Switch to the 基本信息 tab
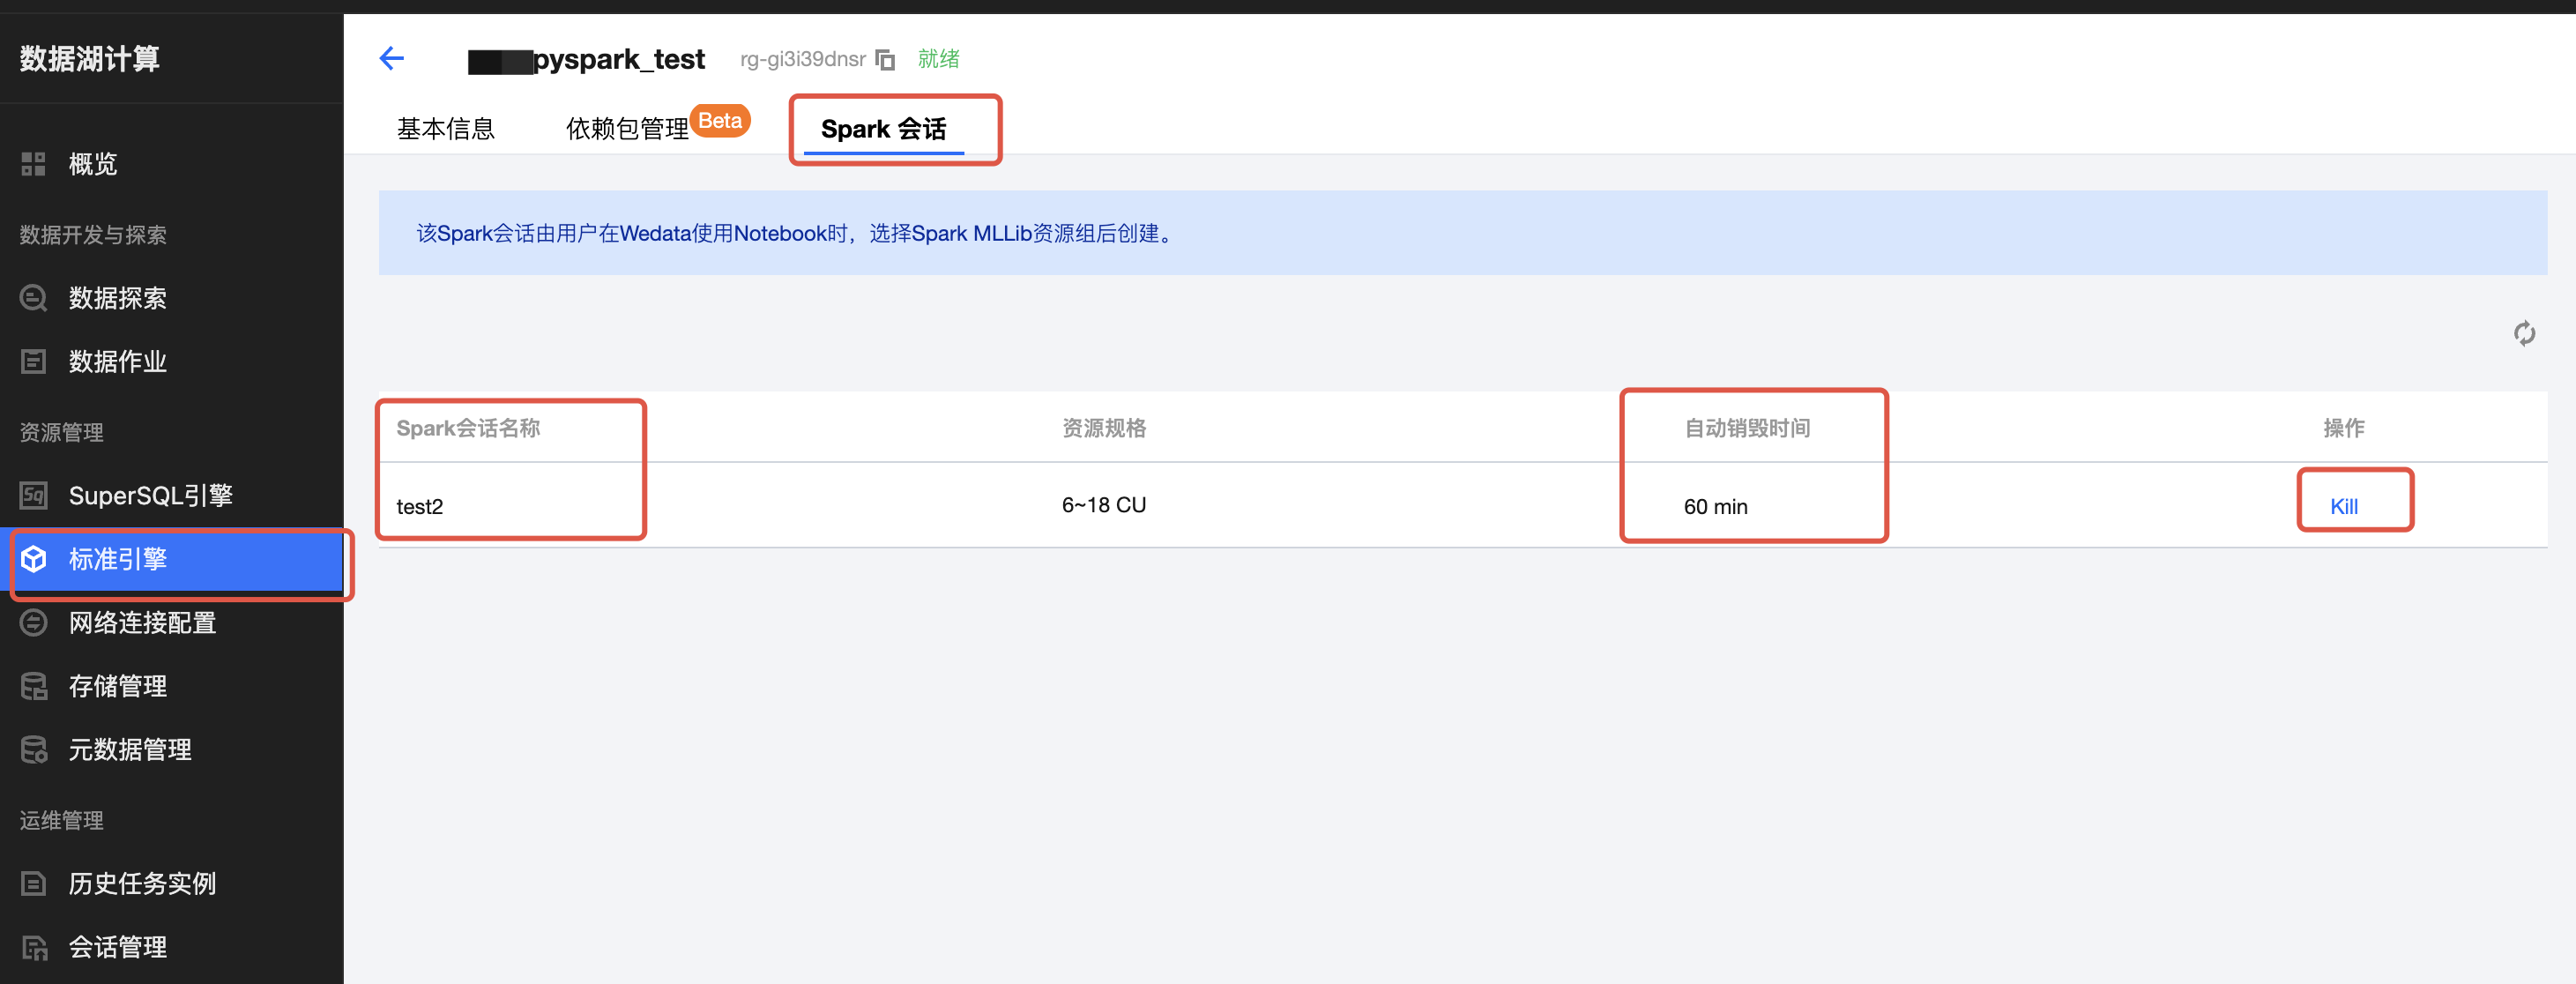This screenshot has width=2576, height=984. (446, 129)
